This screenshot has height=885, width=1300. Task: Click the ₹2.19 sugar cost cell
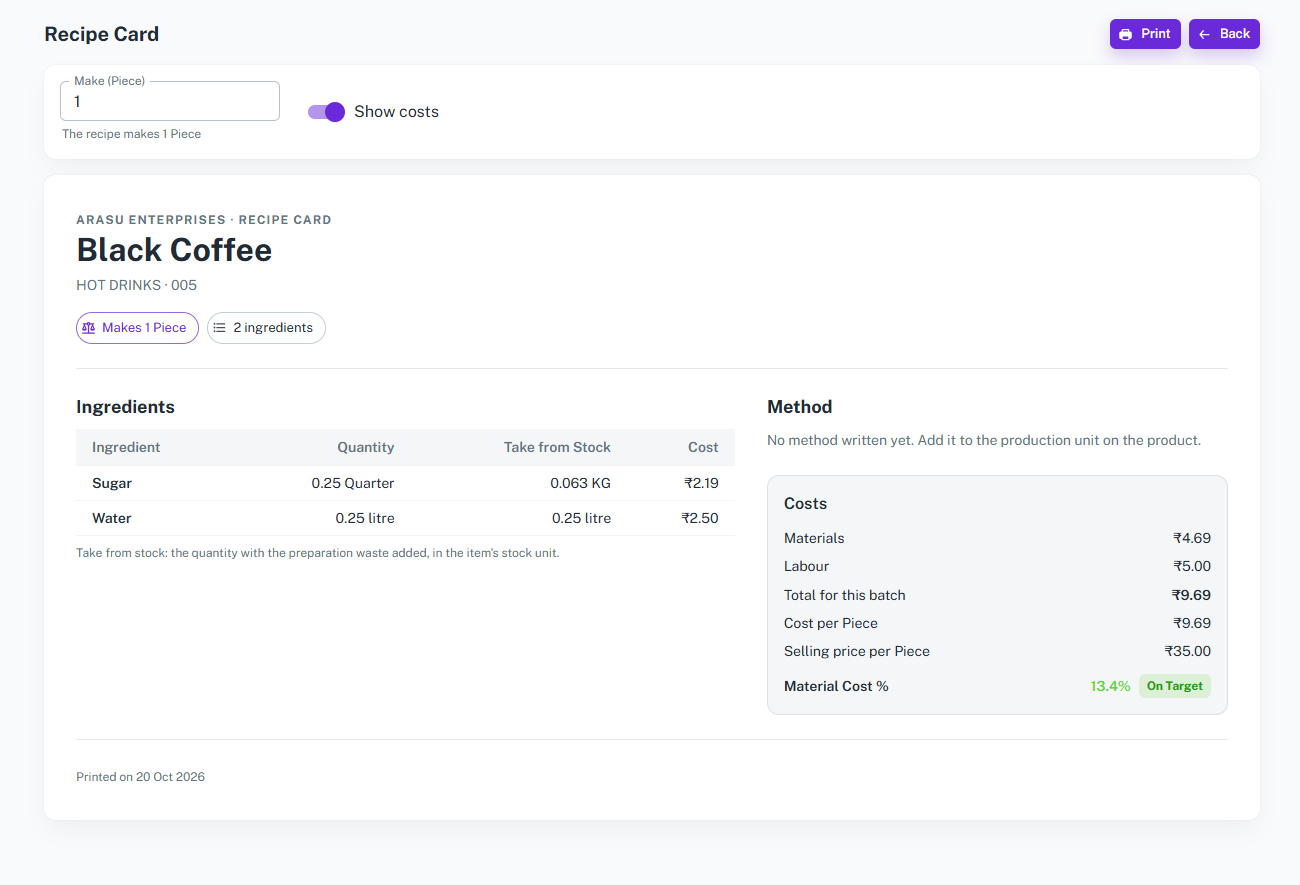pyautogui.click(x=701, y=483)
